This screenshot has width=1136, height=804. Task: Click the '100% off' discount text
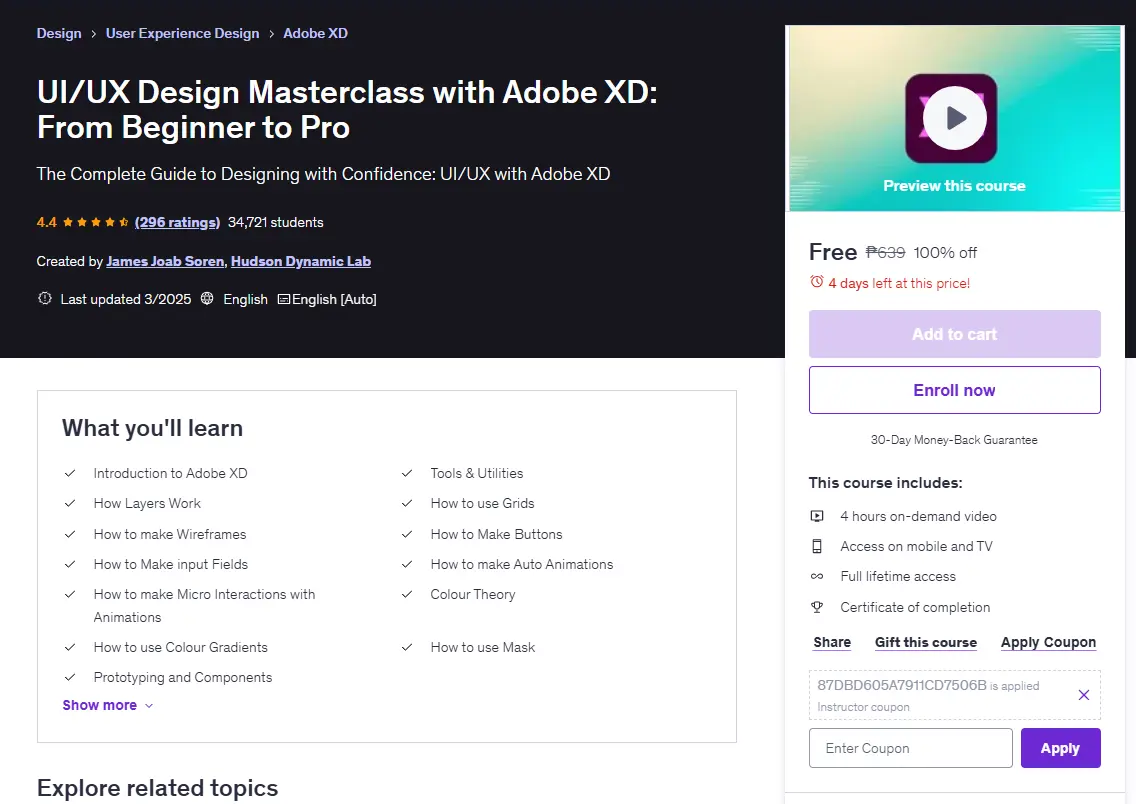coord(945,253)
